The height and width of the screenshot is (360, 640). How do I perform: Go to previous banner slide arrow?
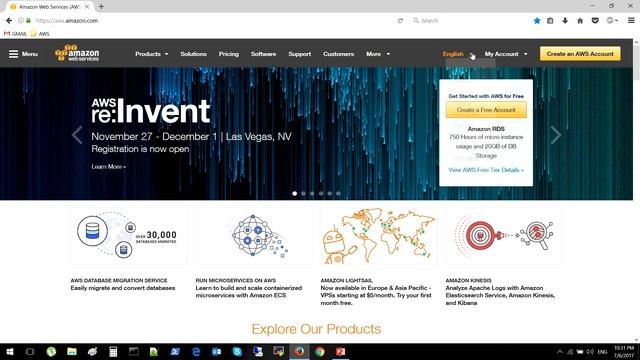coord(77,135)
